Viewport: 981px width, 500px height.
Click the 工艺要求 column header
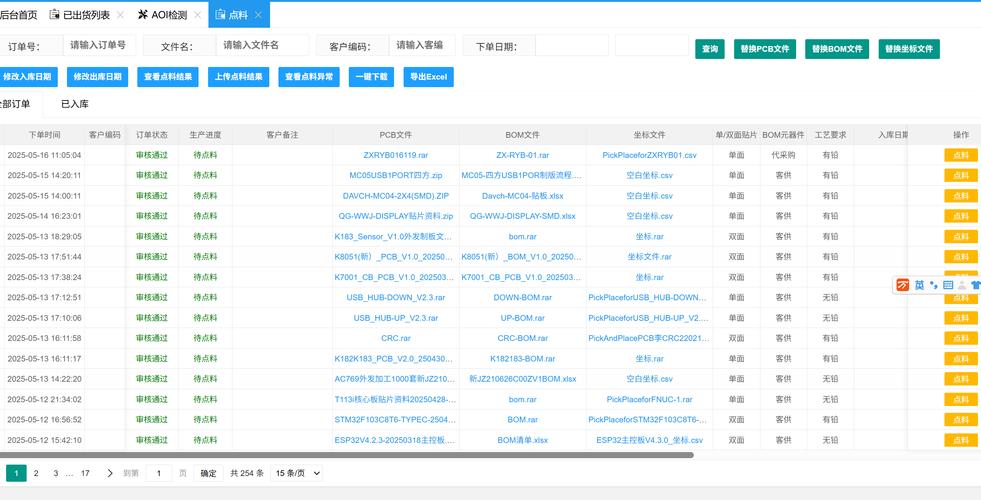click(x=830, y=135)
